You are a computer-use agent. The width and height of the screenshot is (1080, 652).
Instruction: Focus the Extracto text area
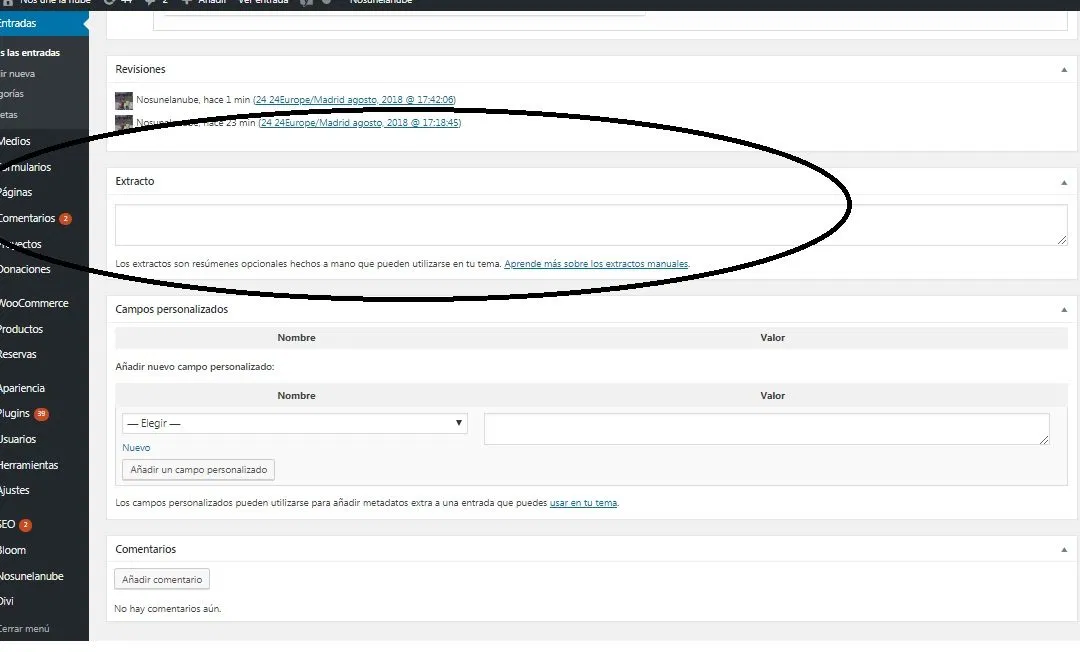[x=590, y=225]
